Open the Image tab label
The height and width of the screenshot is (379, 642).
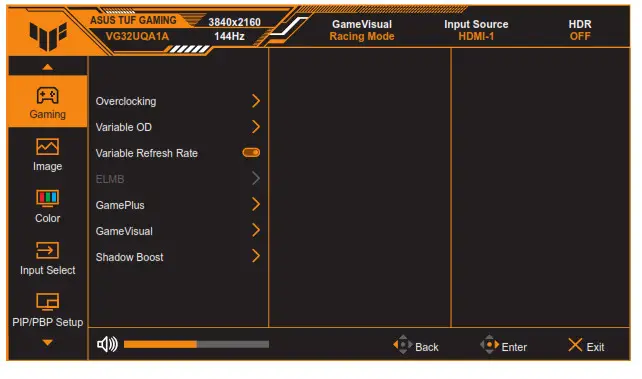[x=47, y=166]
